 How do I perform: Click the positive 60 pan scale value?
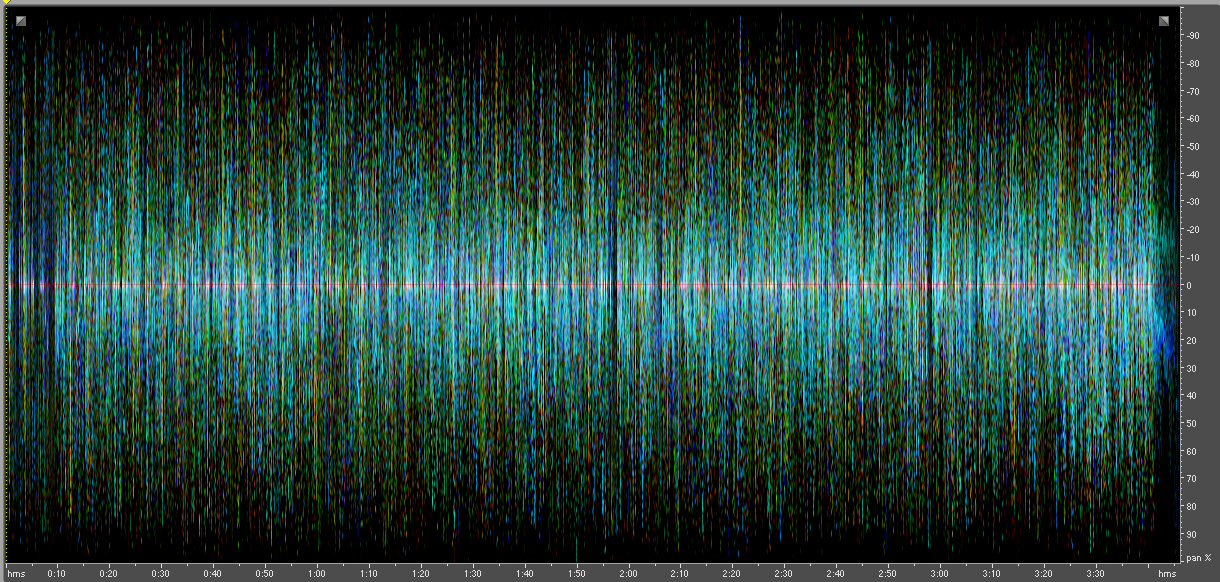point(1193,452)
